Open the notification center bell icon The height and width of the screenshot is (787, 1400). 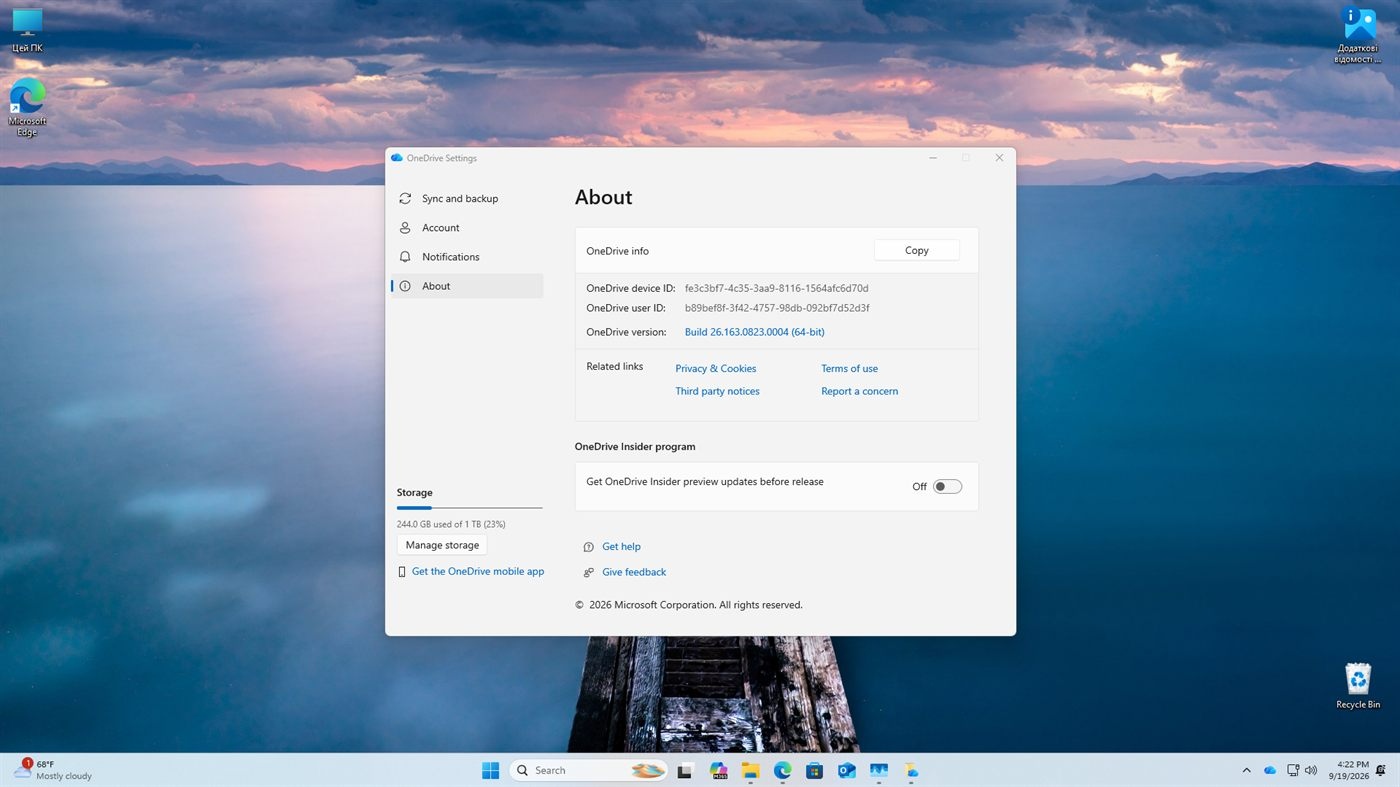pyautogui.click(x=1381, y=770)
